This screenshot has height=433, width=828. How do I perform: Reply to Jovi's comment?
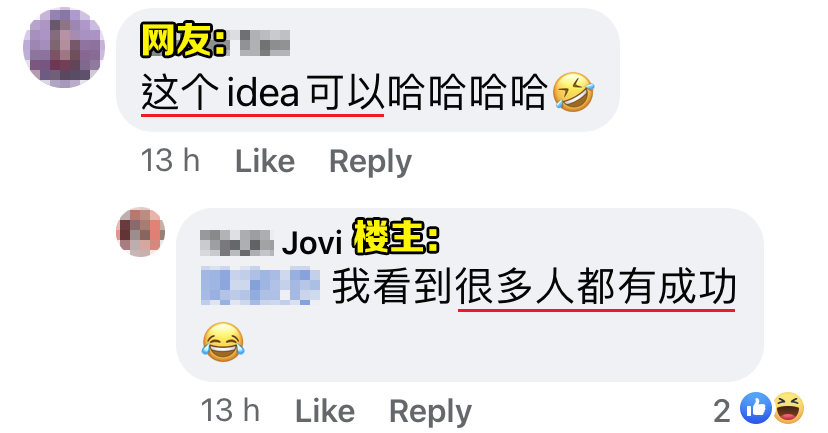[x=430, y=411]
